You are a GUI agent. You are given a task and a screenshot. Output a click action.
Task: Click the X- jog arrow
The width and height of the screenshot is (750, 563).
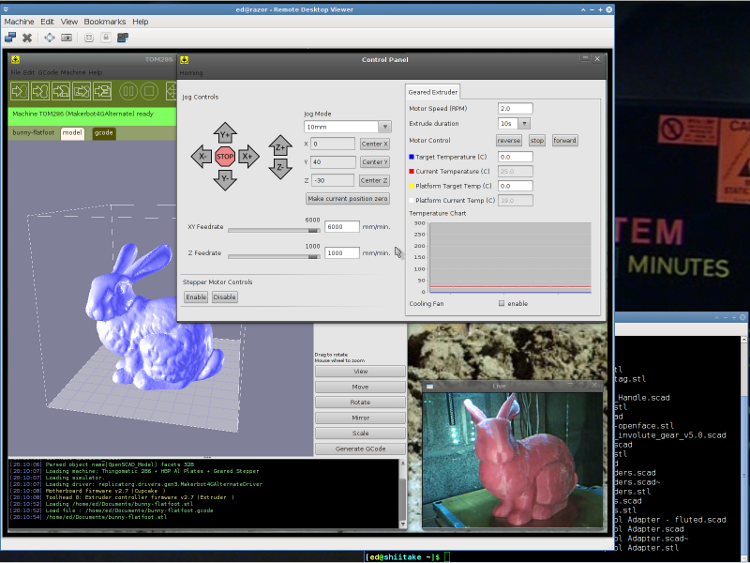tap(202, 156)
